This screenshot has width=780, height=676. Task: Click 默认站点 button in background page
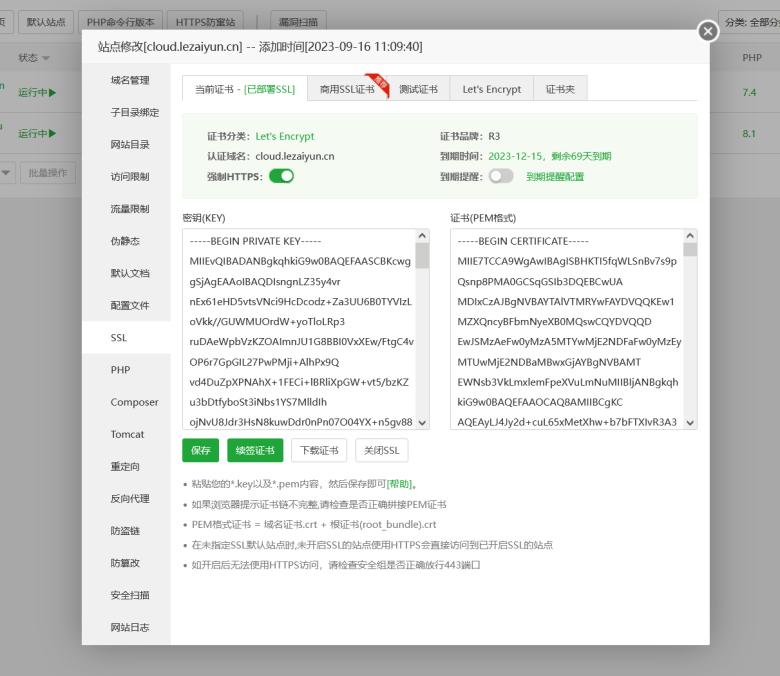click(x=46, y=22)
